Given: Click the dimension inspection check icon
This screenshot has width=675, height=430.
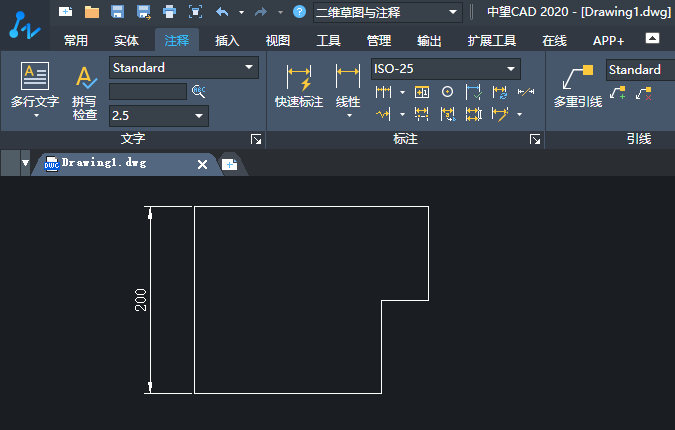Looking at the screenshot, I should [x=474, y=92].
